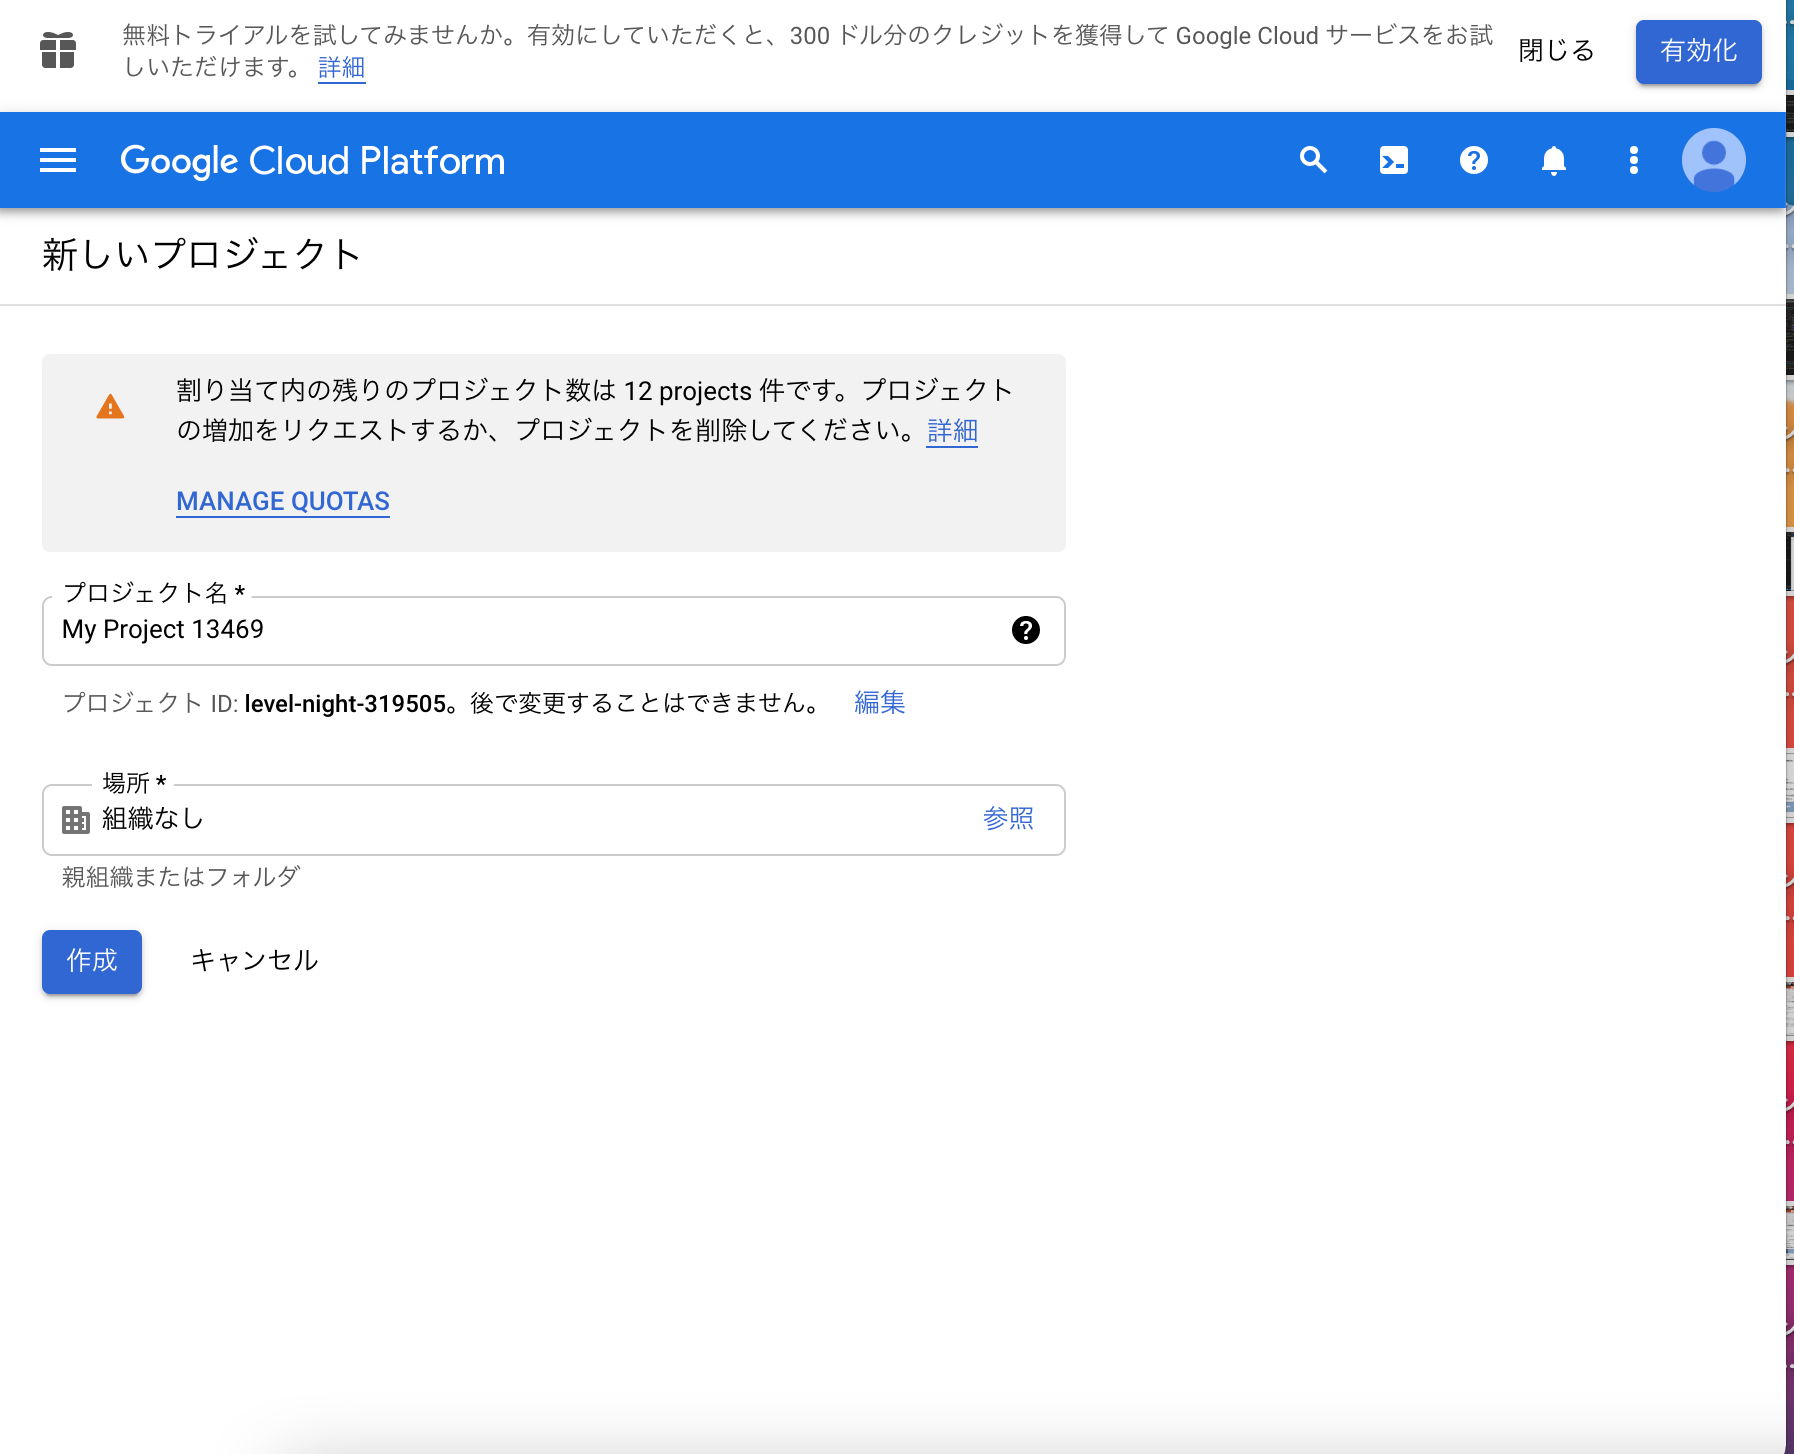Open the search icon in the header
Screen dimensions: 1794x1454
1313,160
